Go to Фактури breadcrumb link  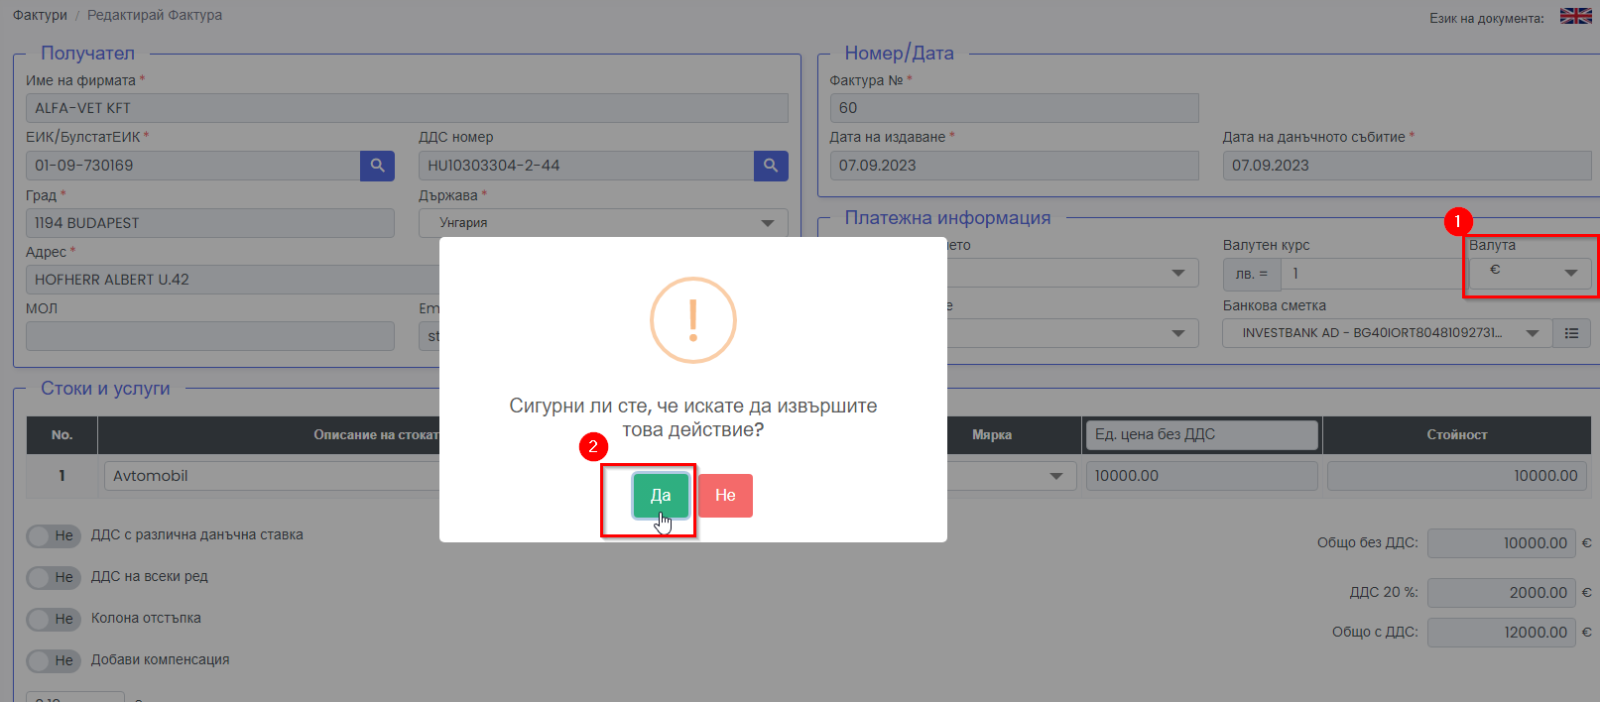pyautogui.click(x=40, y=15)
